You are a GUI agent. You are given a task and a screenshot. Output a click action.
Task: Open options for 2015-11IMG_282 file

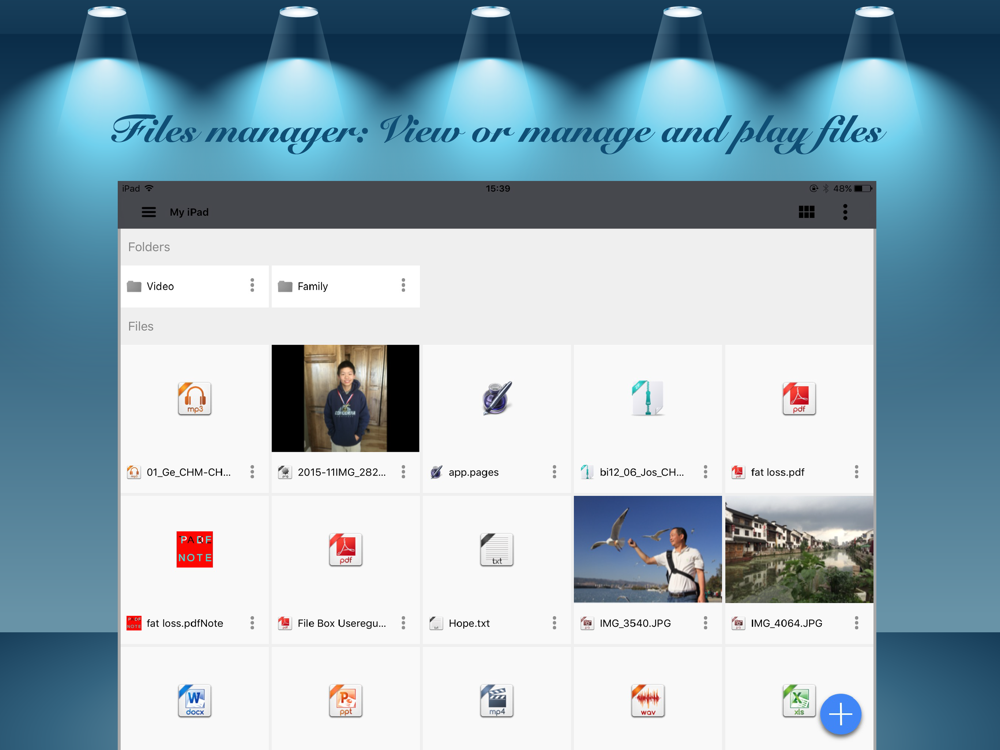tap(403, 472)
